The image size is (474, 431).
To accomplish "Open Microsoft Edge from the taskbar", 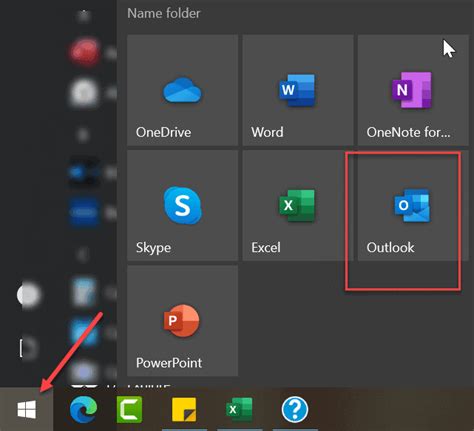I will click(x=83, y=409).
